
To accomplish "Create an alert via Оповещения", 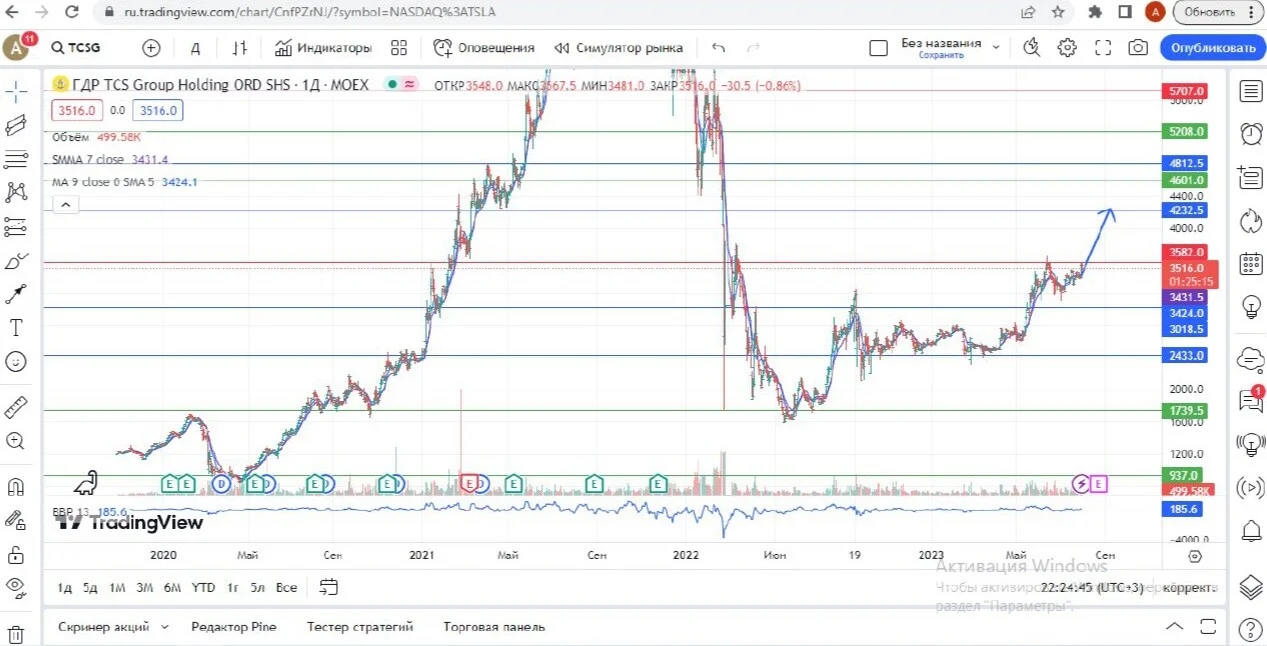I will coord(484,47).
